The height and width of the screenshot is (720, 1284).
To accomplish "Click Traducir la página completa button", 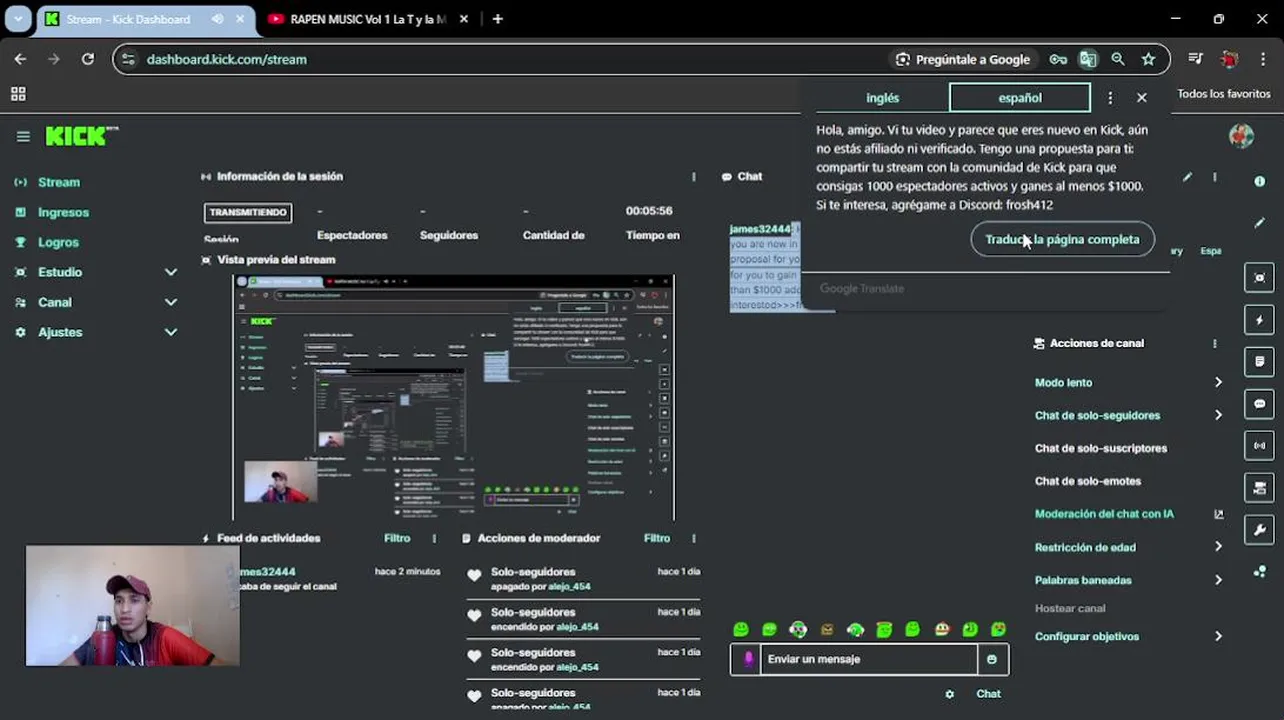I will (1062, 239).
